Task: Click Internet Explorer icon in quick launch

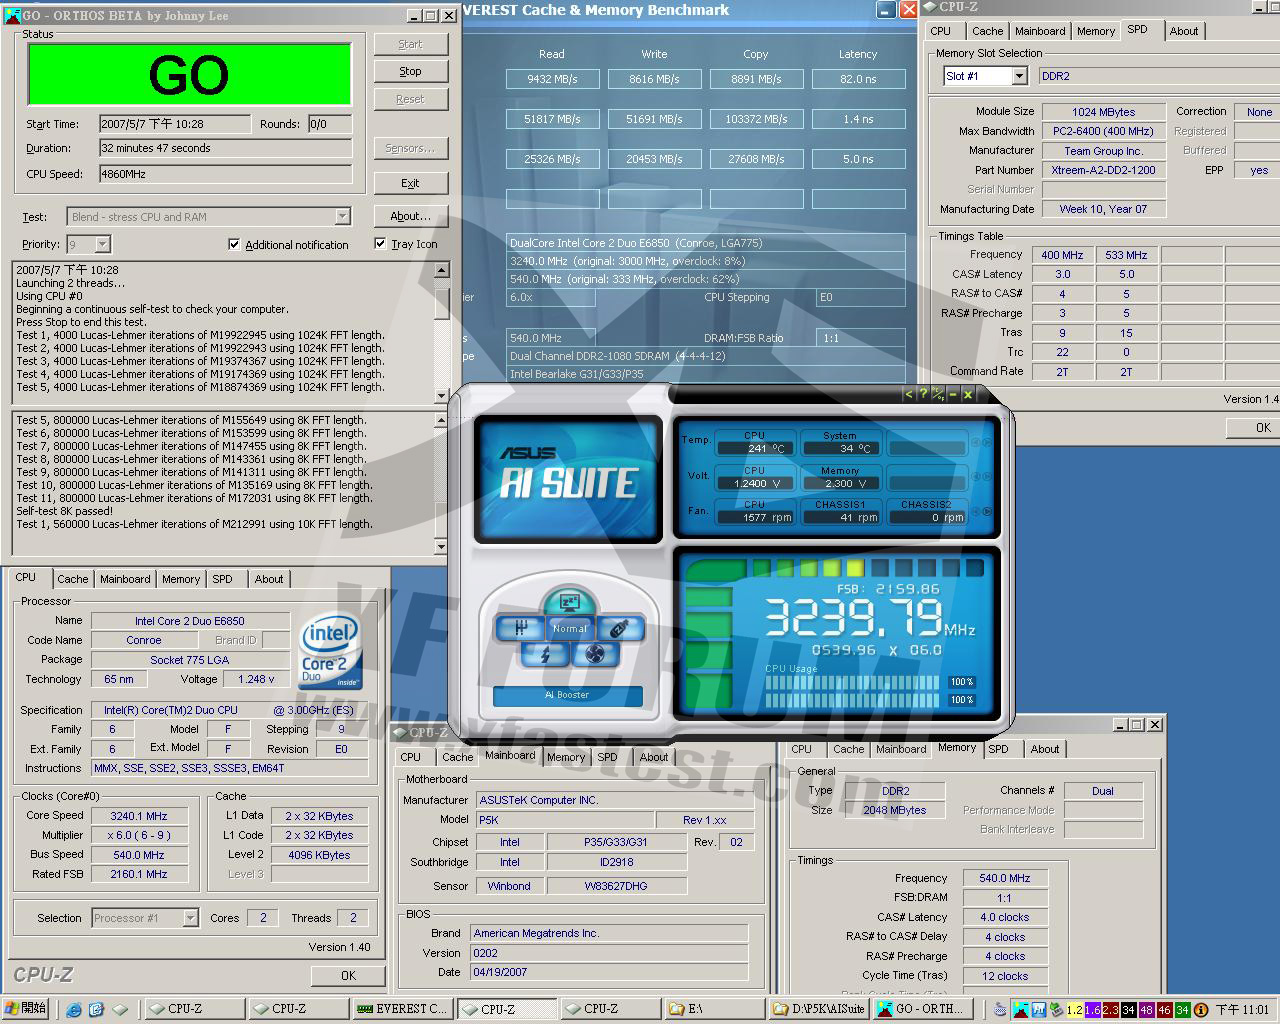Action: tap(74, 1009)
